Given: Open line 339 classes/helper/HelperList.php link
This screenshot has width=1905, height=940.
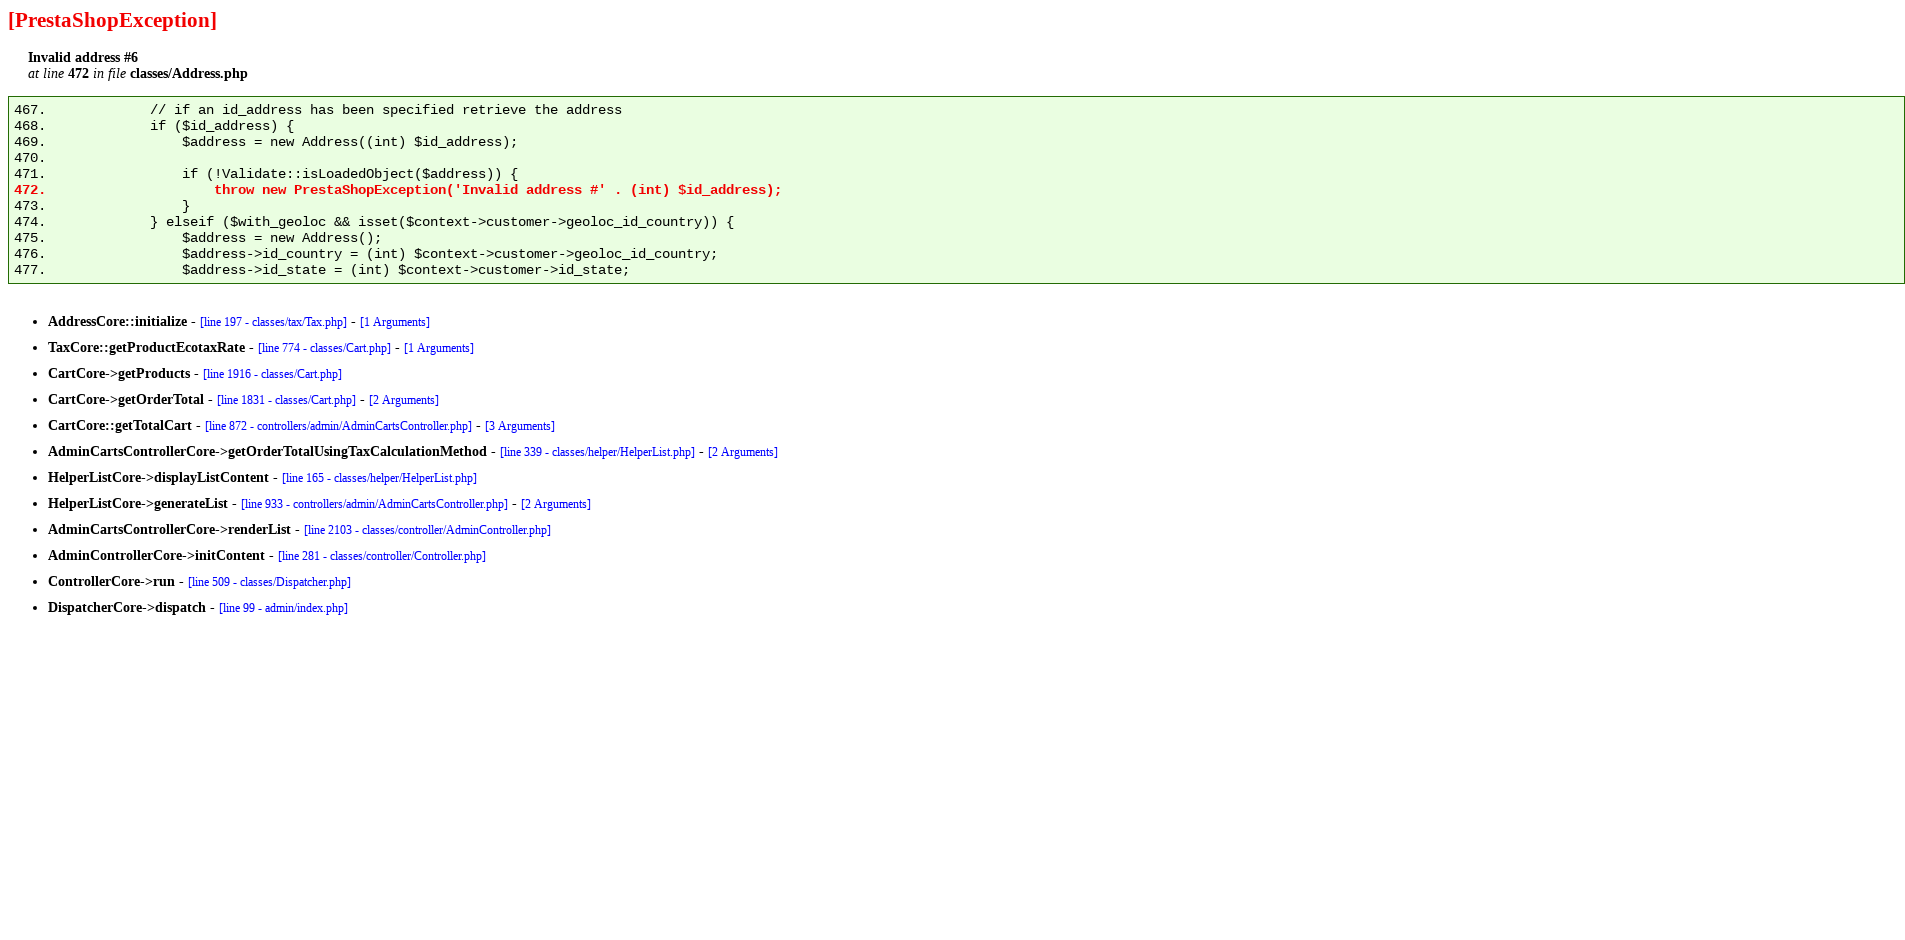Looking at the screenshot, I should pyautogui.click(x=597, y=452).
